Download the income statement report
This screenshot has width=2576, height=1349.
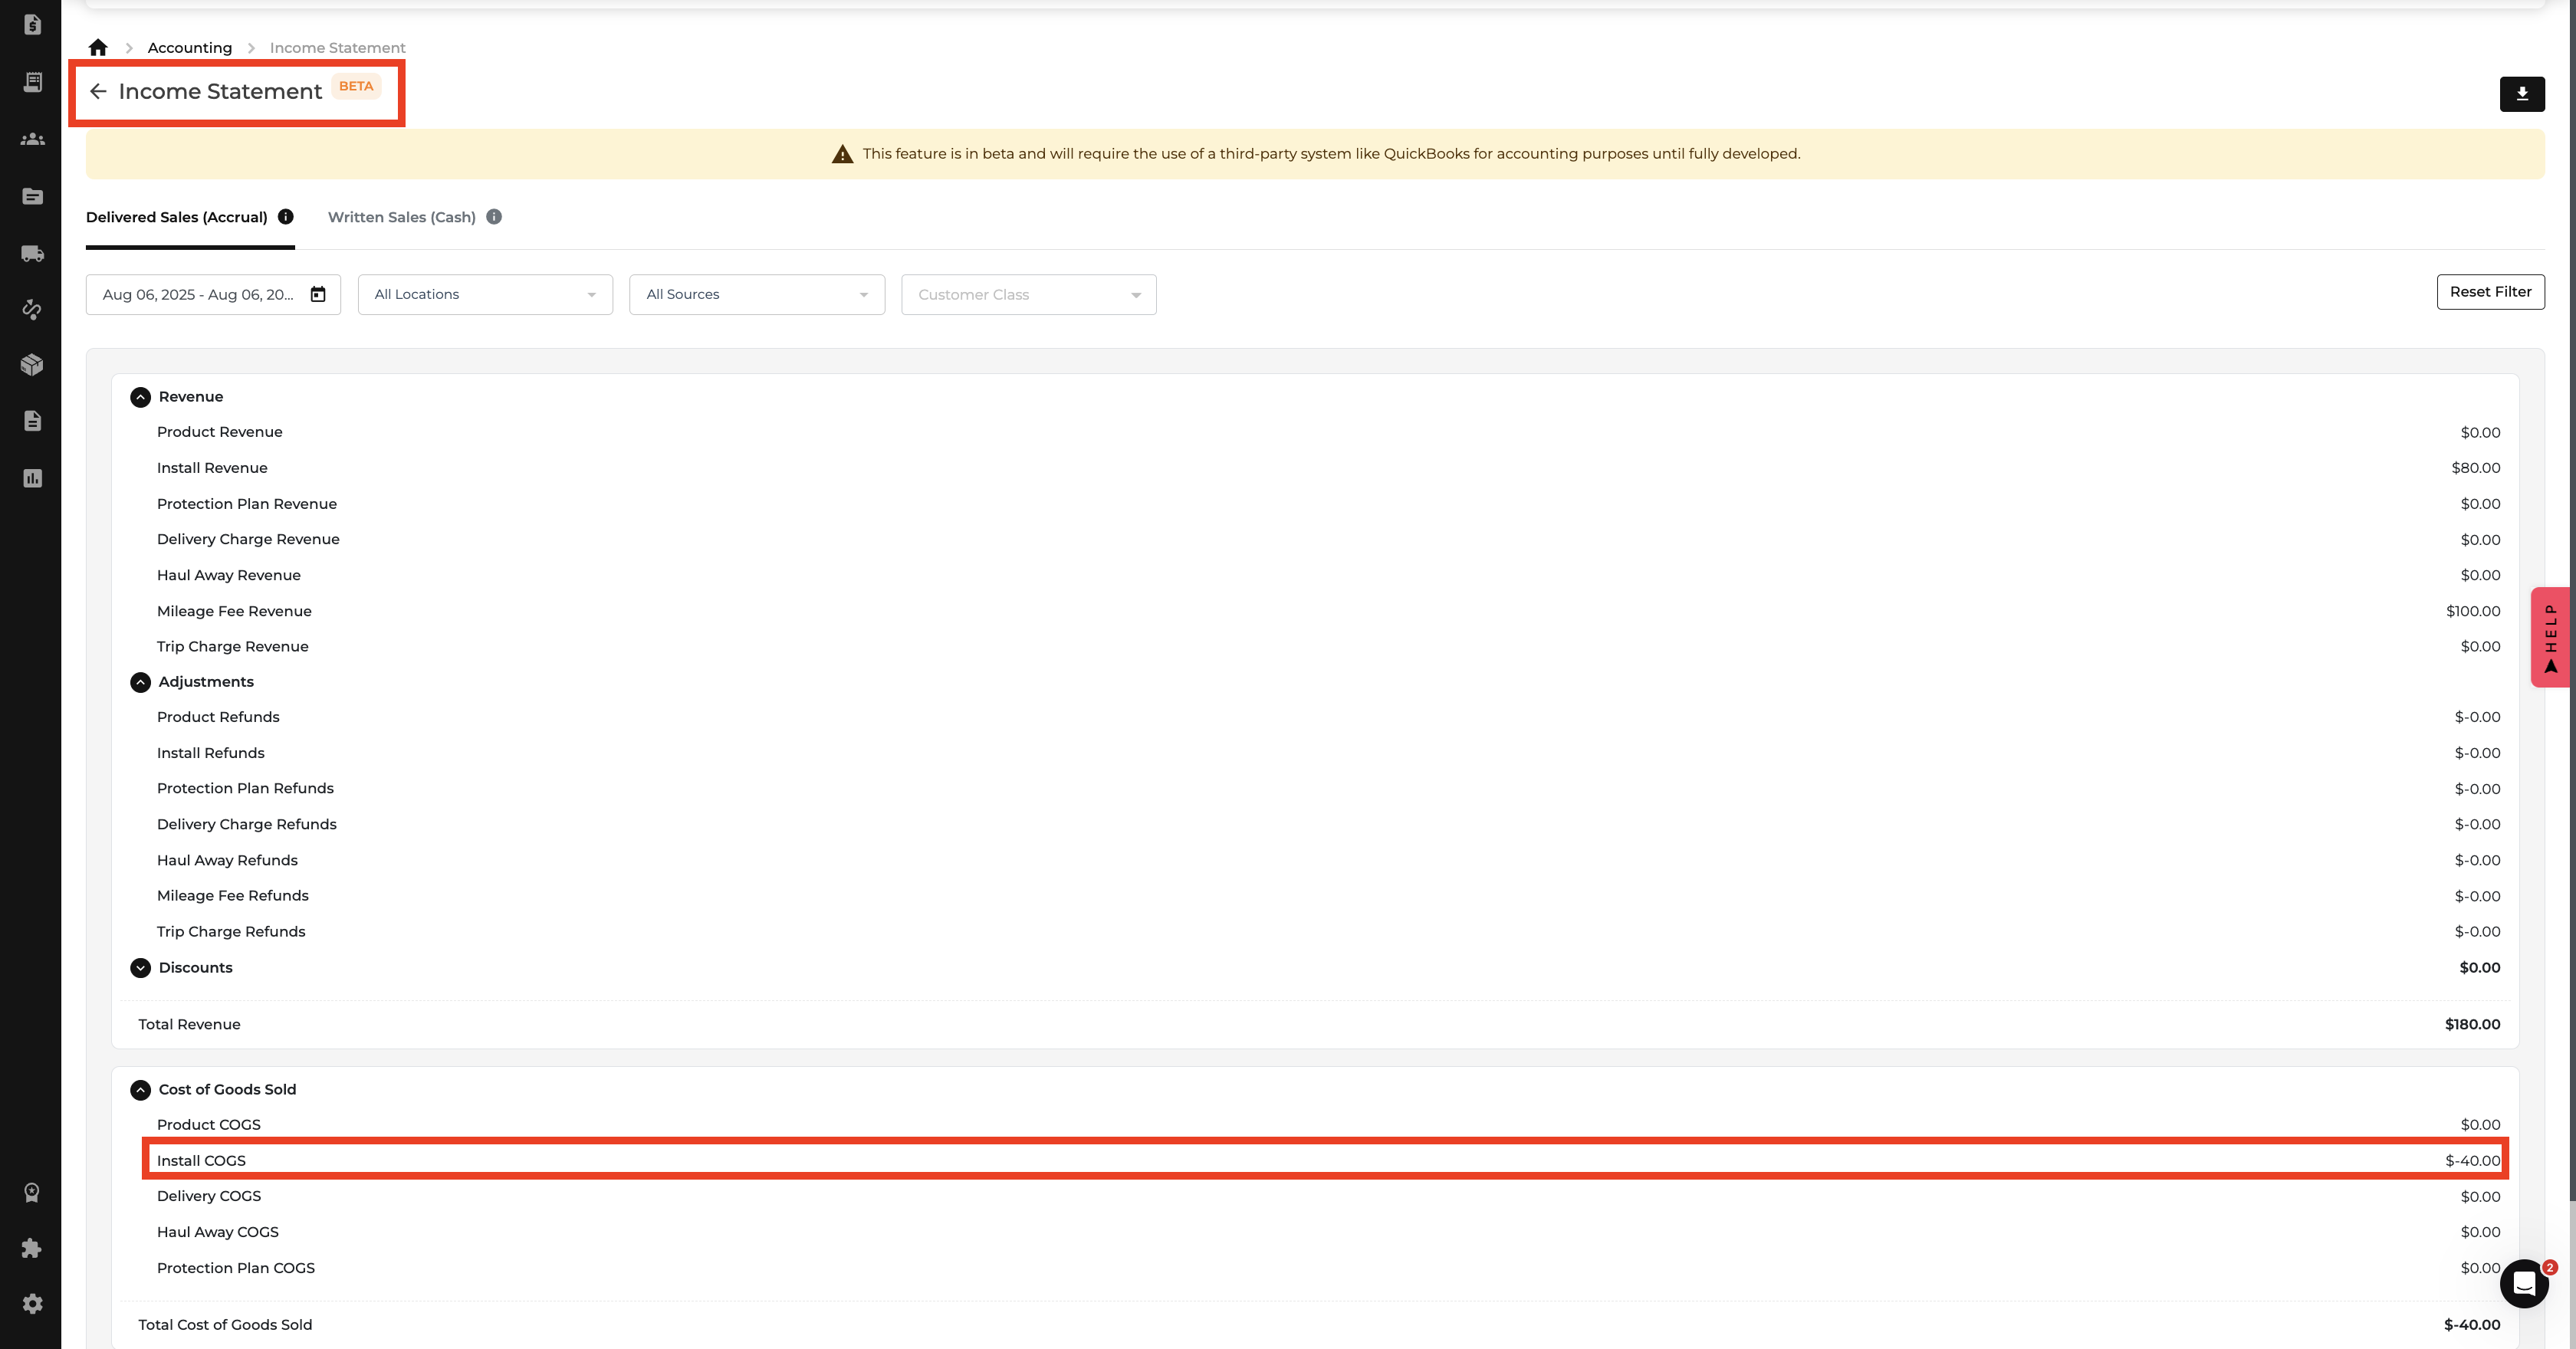coord(2522,94)
